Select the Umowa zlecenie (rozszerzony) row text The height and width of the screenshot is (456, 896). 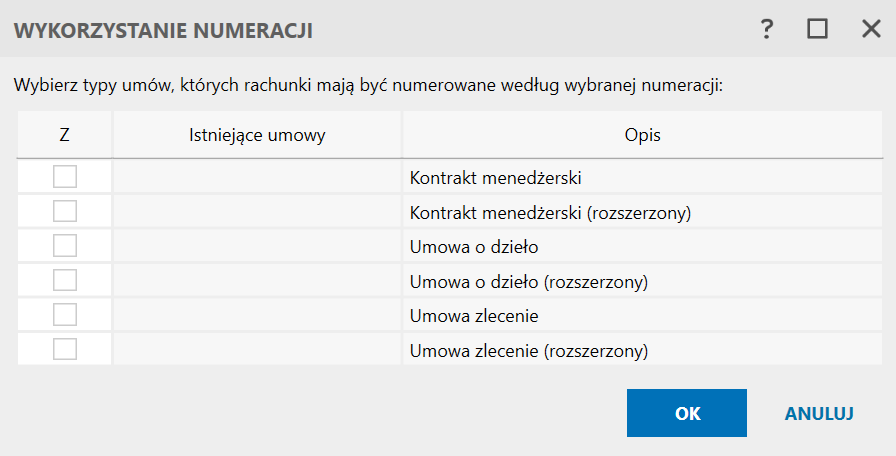click(x=529, y=351)
